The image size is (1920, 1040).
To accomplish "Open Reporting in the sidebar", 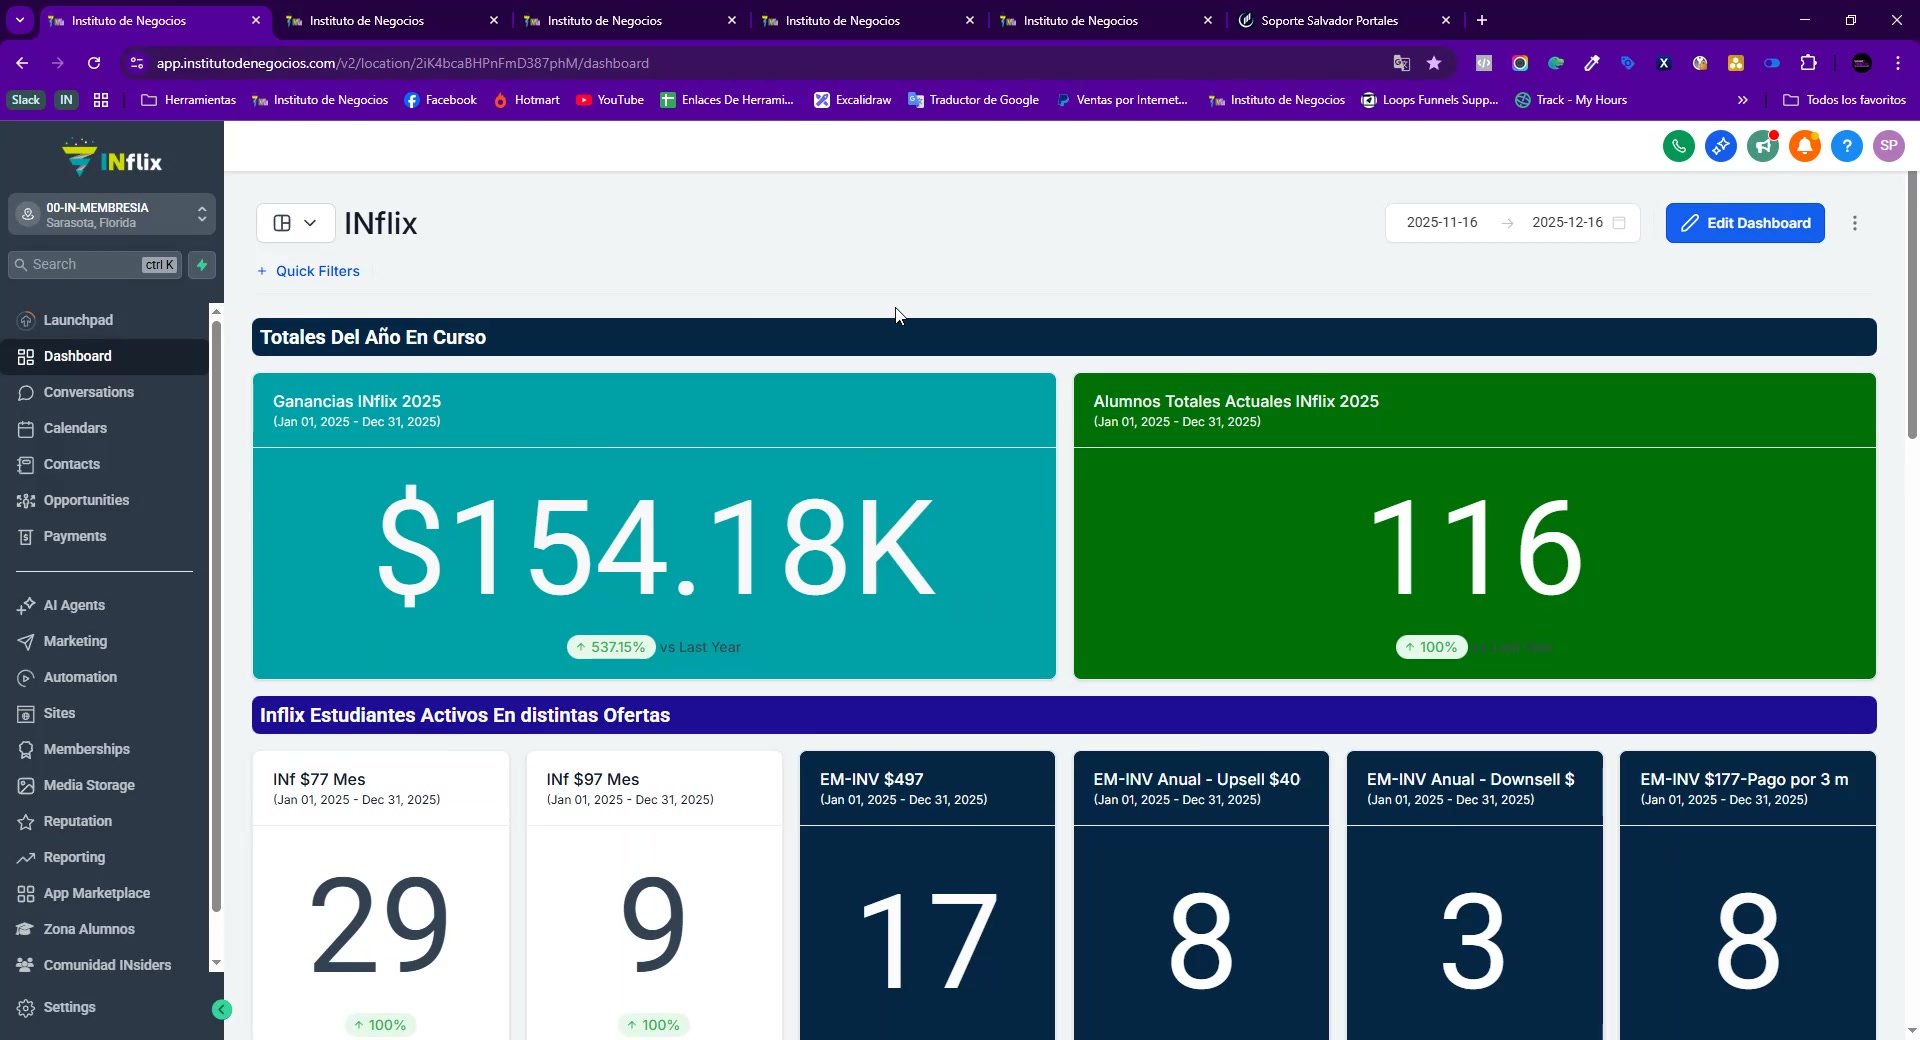I will [x=105, y=857].
